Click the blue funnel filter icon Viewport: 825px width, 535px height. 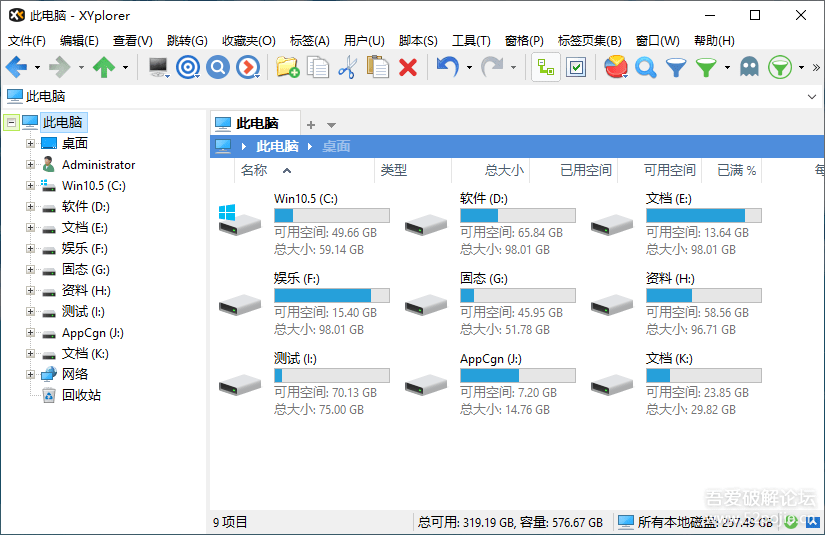click(x=676, y=67)
